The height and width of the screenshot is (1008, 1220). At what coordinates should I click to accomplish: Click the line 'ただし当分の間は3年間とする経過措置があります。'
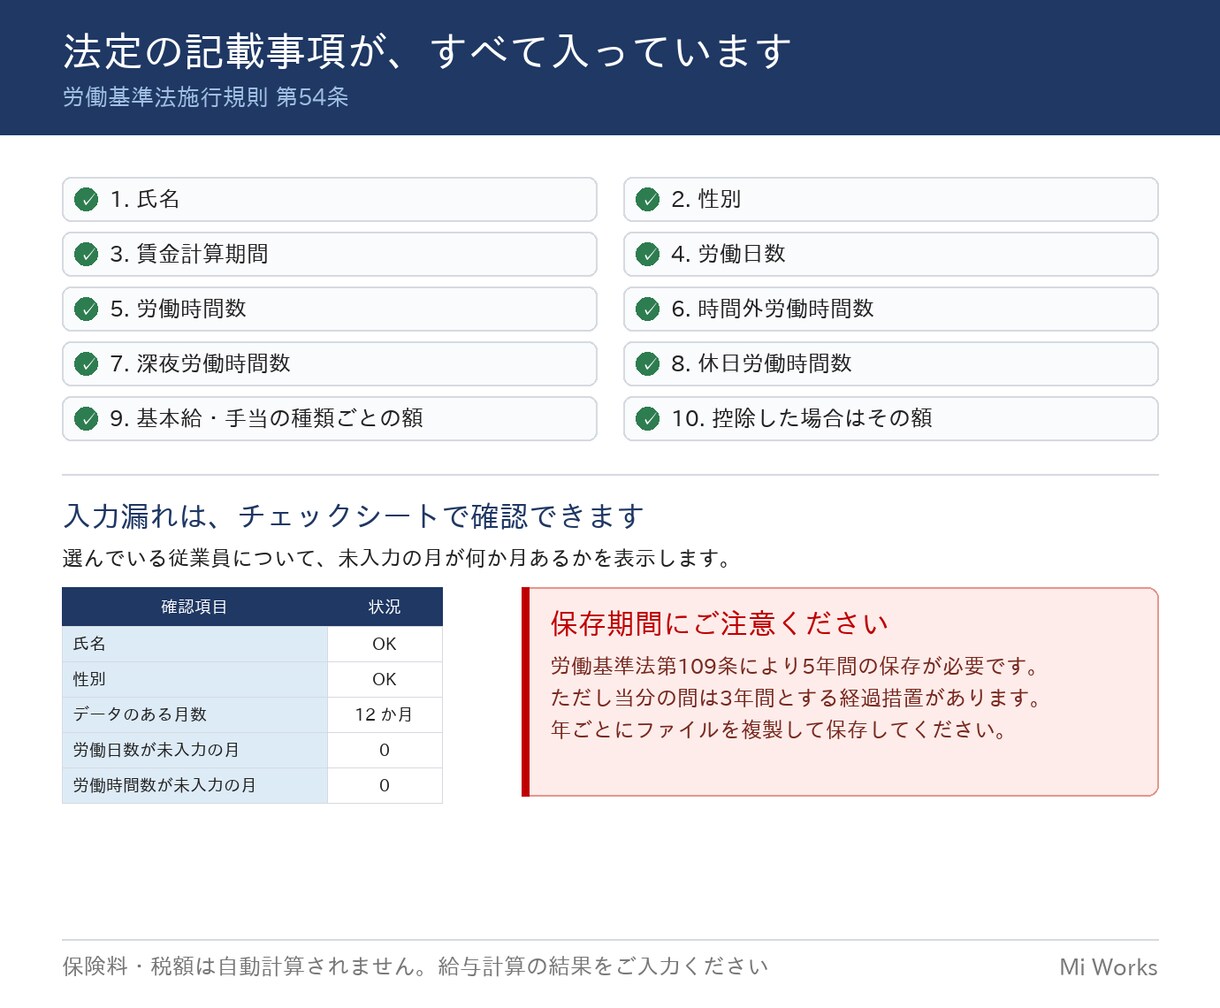coord(797,698)
